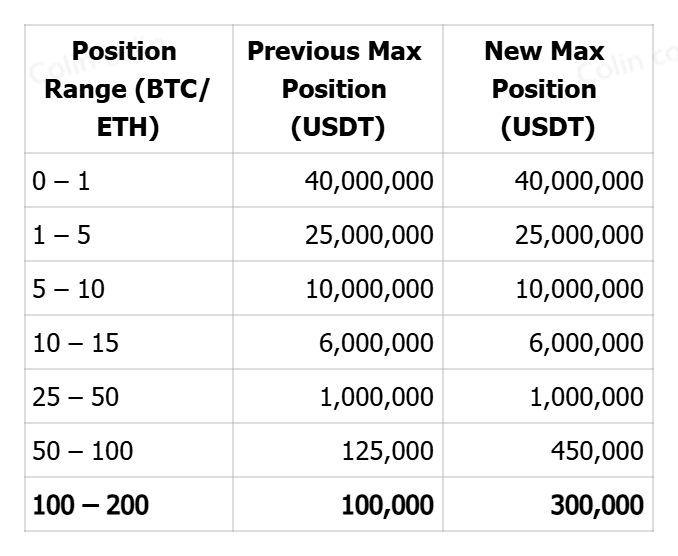The height and width of the screenshot is (556, 678).
Task: Select the 25 – 50 position range cell
Action: point(75,397)
